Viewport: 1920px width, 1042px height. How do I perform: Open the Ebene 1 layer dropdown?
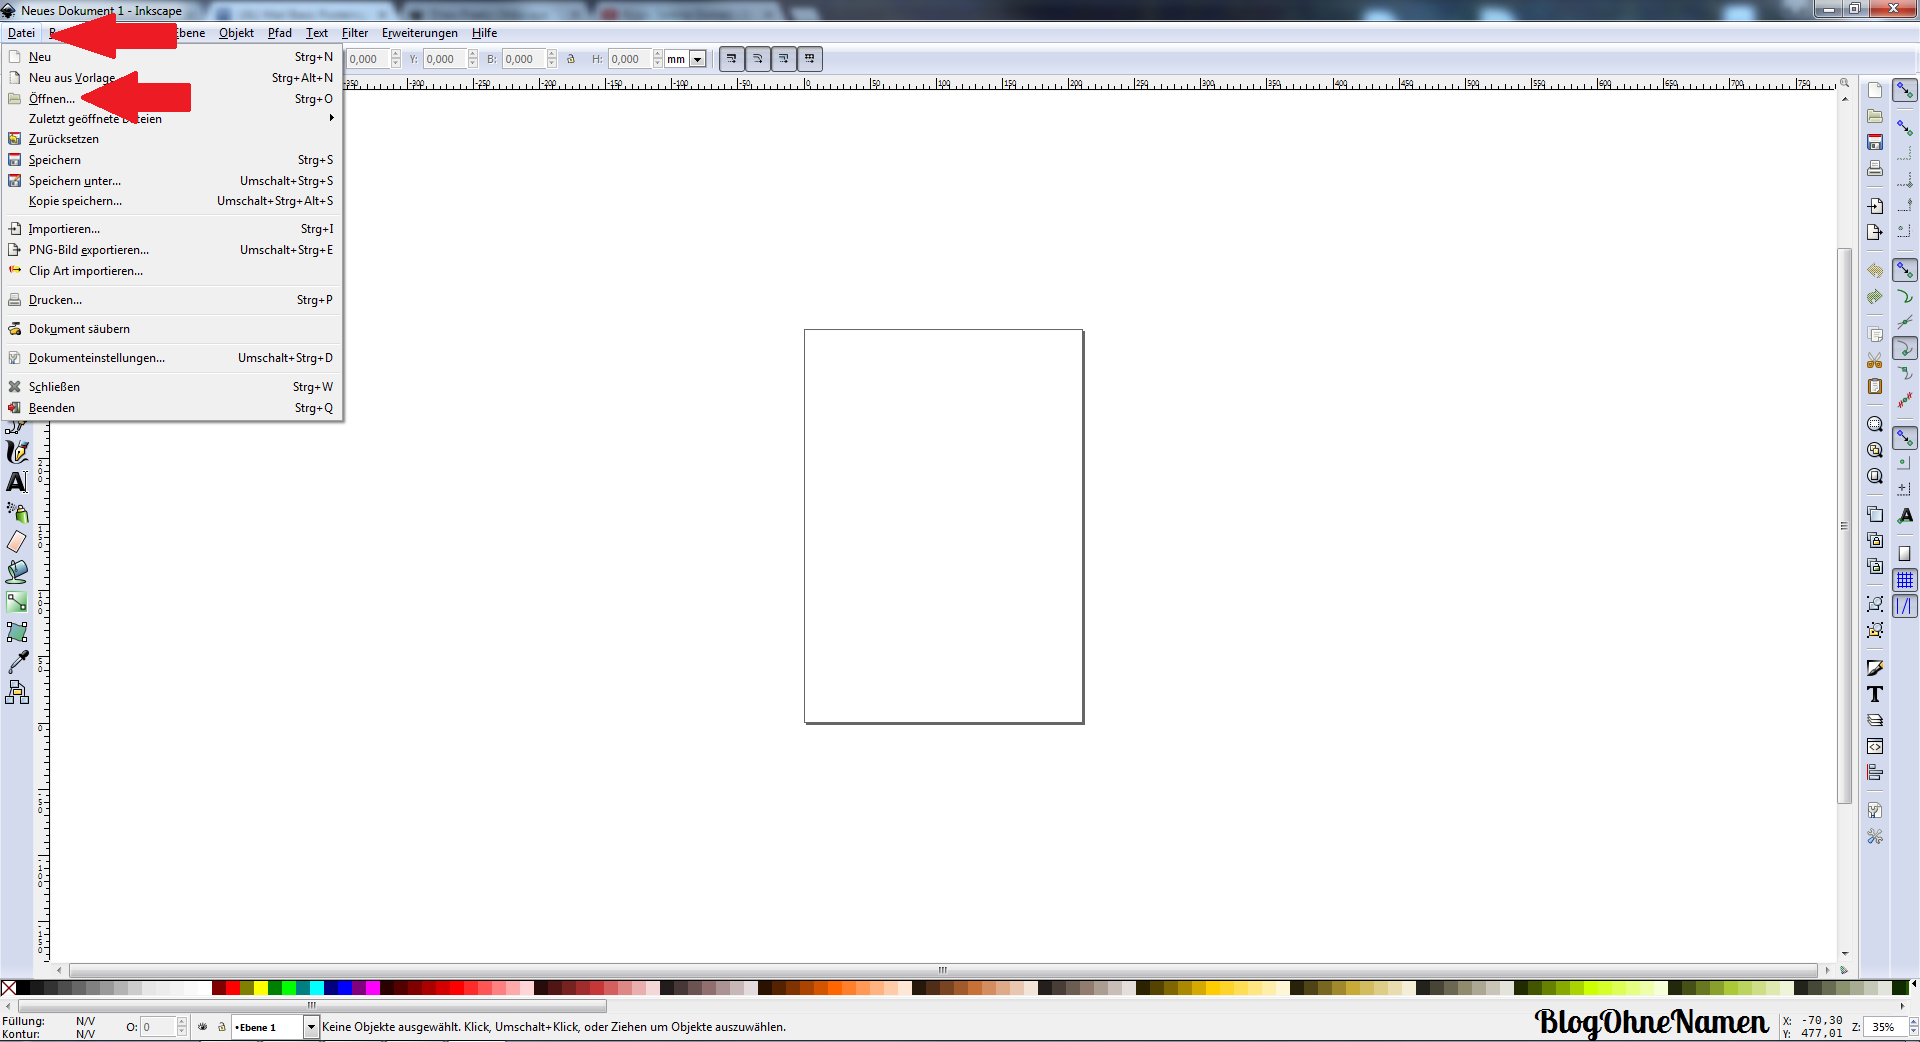coord(311,1027)
